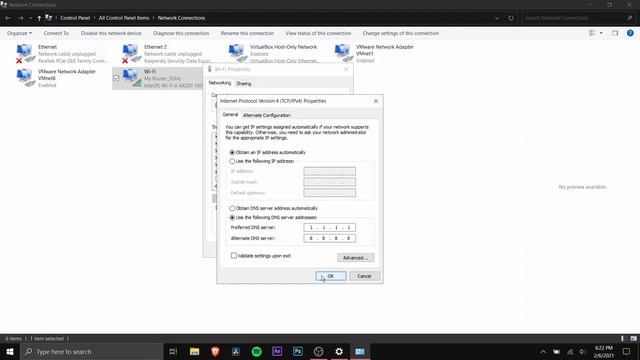Toggle the Wi-Fi adapter selection checkbox
Viewport: 640px width, 360px height.
(116, 78)
